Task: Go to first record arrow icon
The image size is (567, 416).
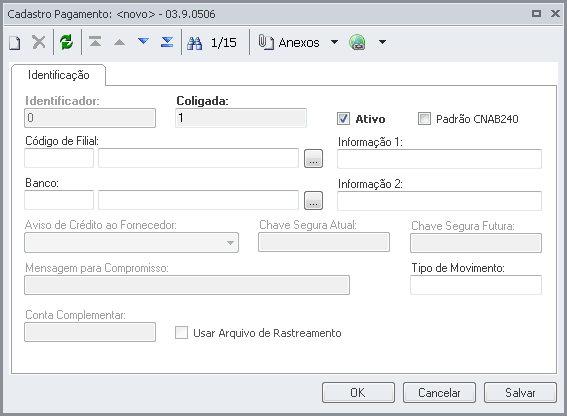Action: [x=95, y=42]
